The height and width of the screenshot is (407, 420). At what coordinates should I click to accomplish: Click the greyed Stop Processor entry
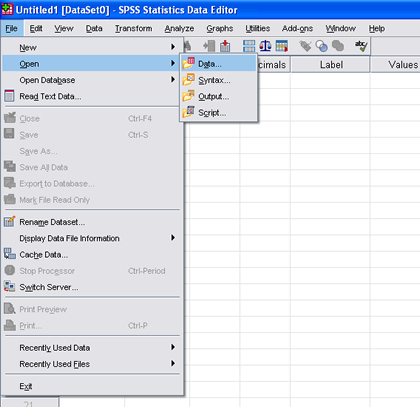[92, 271]
